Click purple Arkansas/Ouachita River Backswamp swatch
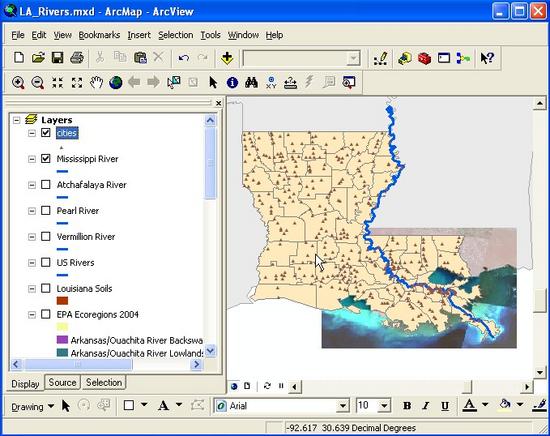 pyautogui.click(x=62, y=340)
